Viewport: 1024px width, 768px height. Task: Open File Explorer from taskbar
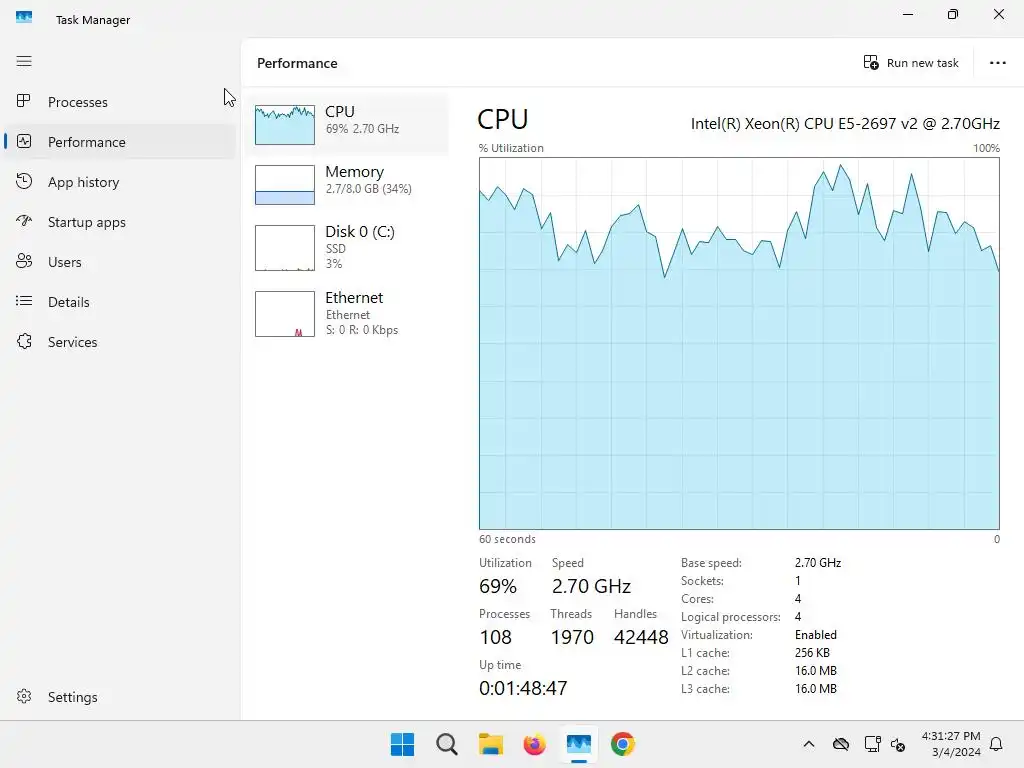[490, 744]
